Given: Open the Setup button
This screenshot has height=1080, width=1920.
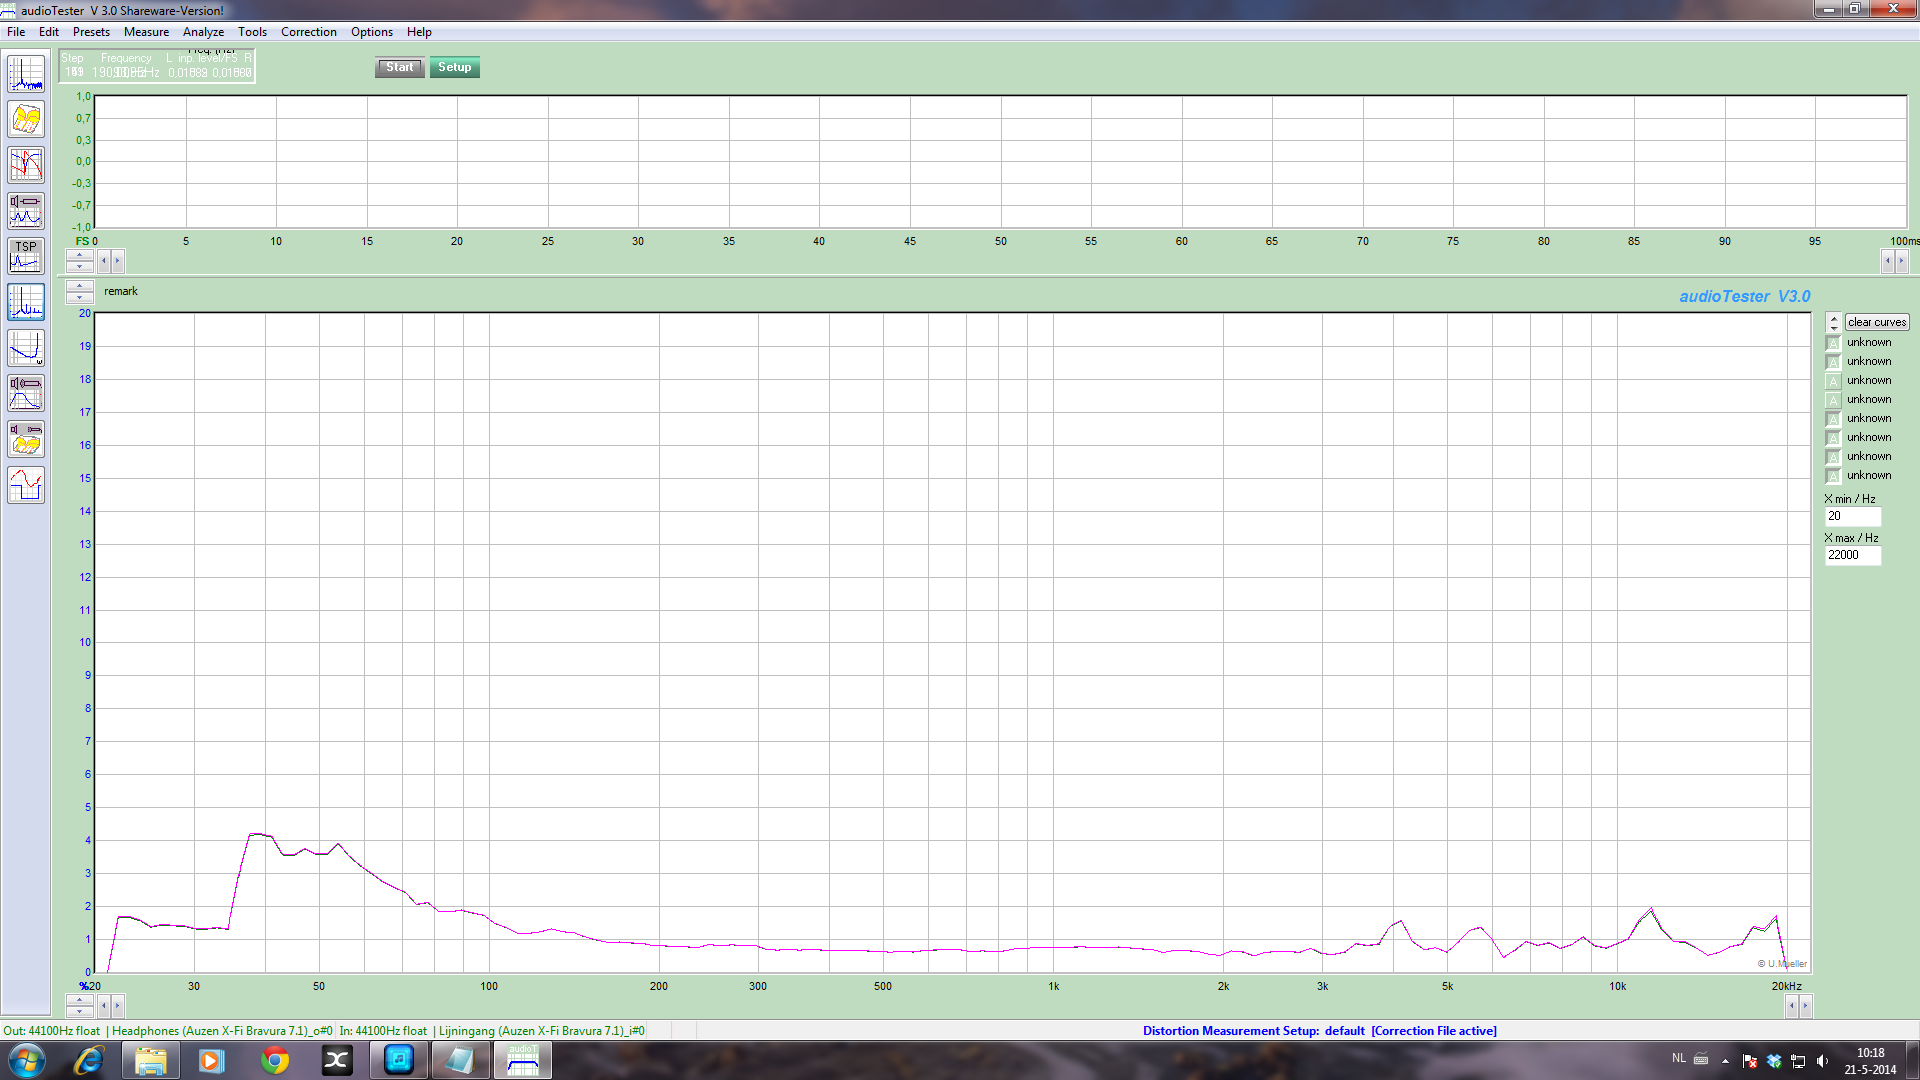Looking at the screenshot, I should [454, 67].
